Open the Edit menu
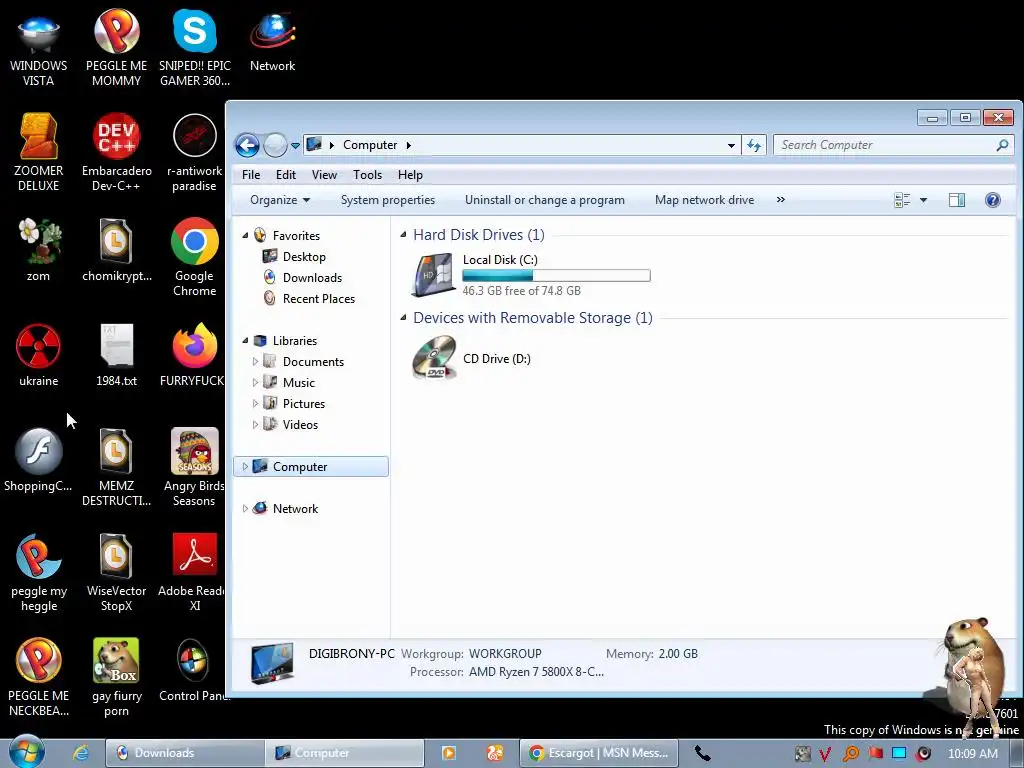1024x768 pixels. click(285, 174)
